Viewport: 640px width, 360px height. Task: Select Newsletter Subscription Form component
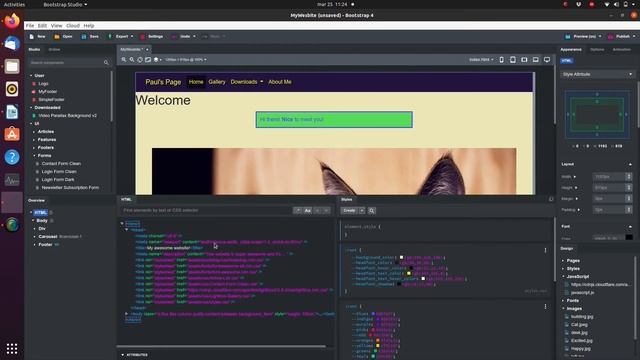tap(70, 188)
